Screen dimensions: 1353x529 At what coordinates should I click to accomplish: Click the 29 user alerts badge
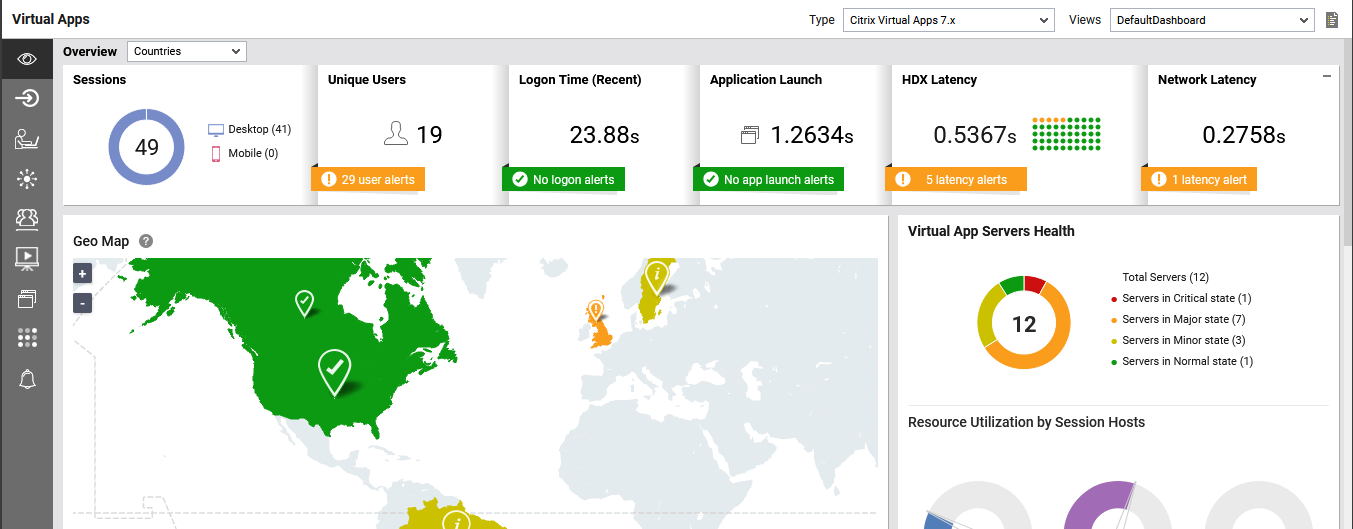coord(368,179)
